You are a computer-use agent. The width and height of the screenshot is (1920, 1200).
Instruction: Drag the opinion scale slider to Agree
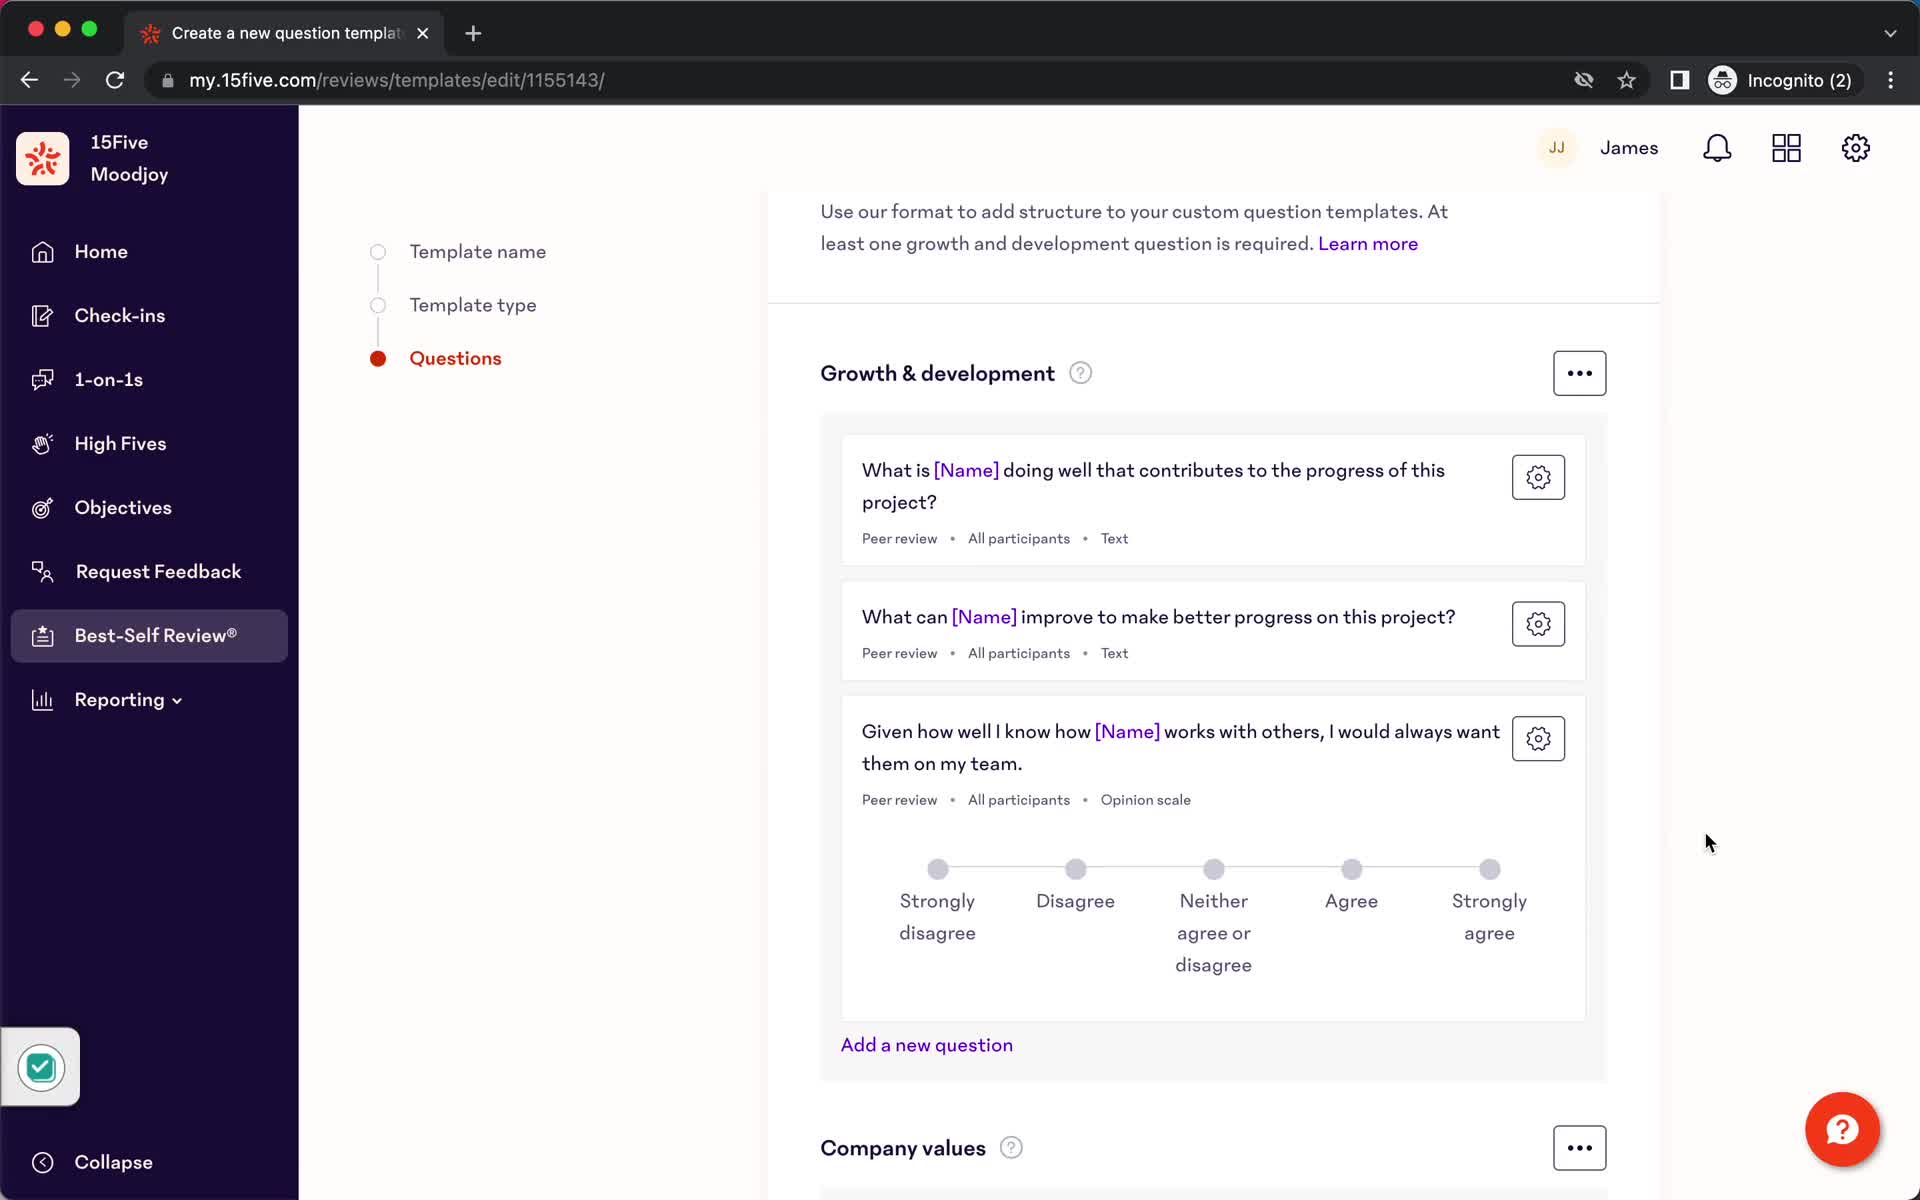coord(1350,868)
